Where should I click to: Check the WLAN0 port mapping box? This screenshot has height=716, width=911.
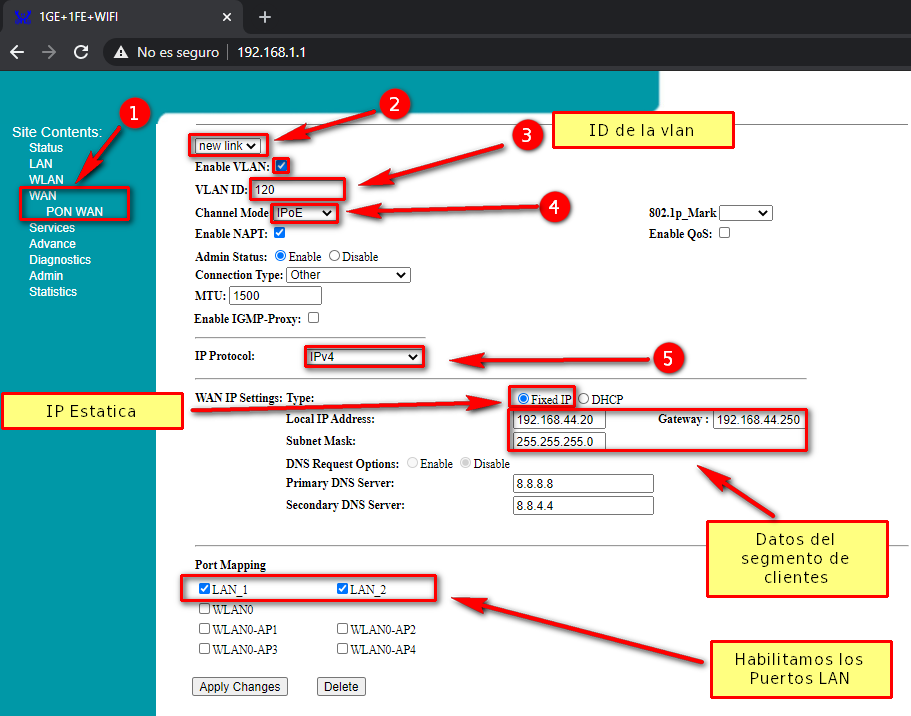[205, 608]
